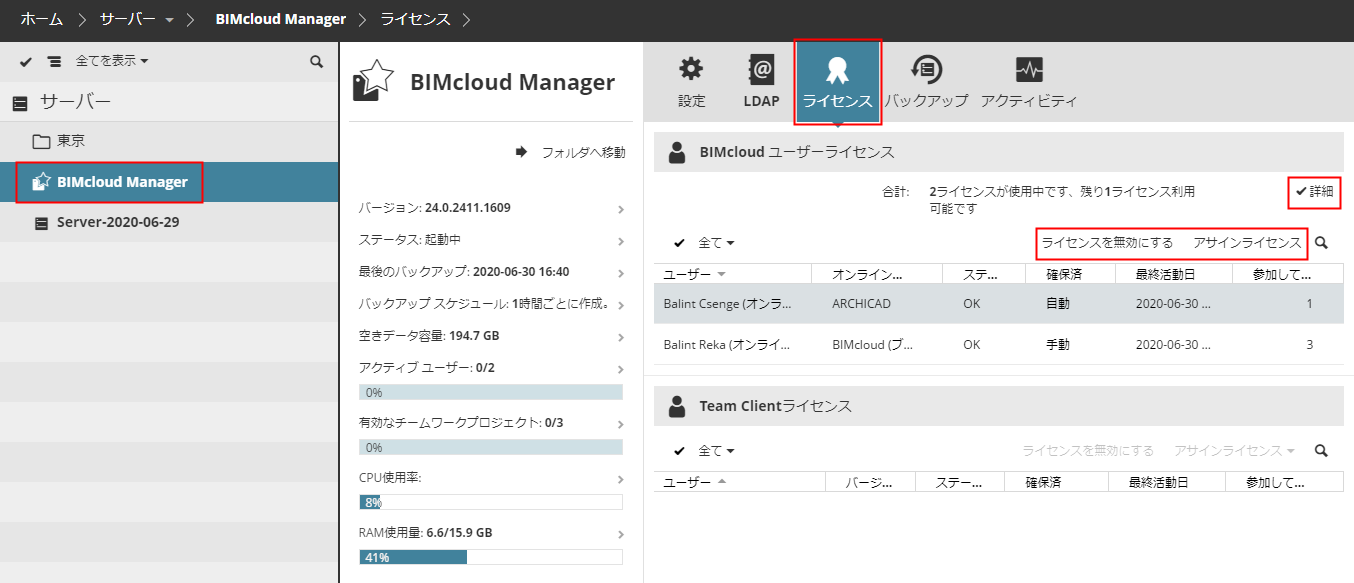Open the LDAP address book tab

click(x=761, y=82)
